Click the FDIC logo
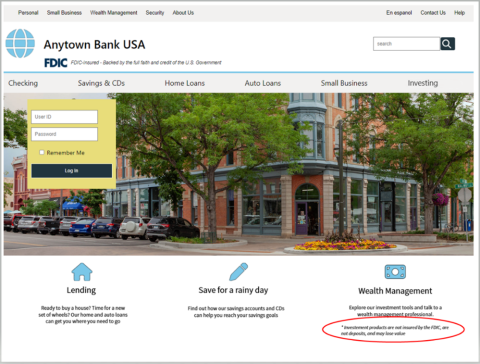 click(x=56, y=63)
